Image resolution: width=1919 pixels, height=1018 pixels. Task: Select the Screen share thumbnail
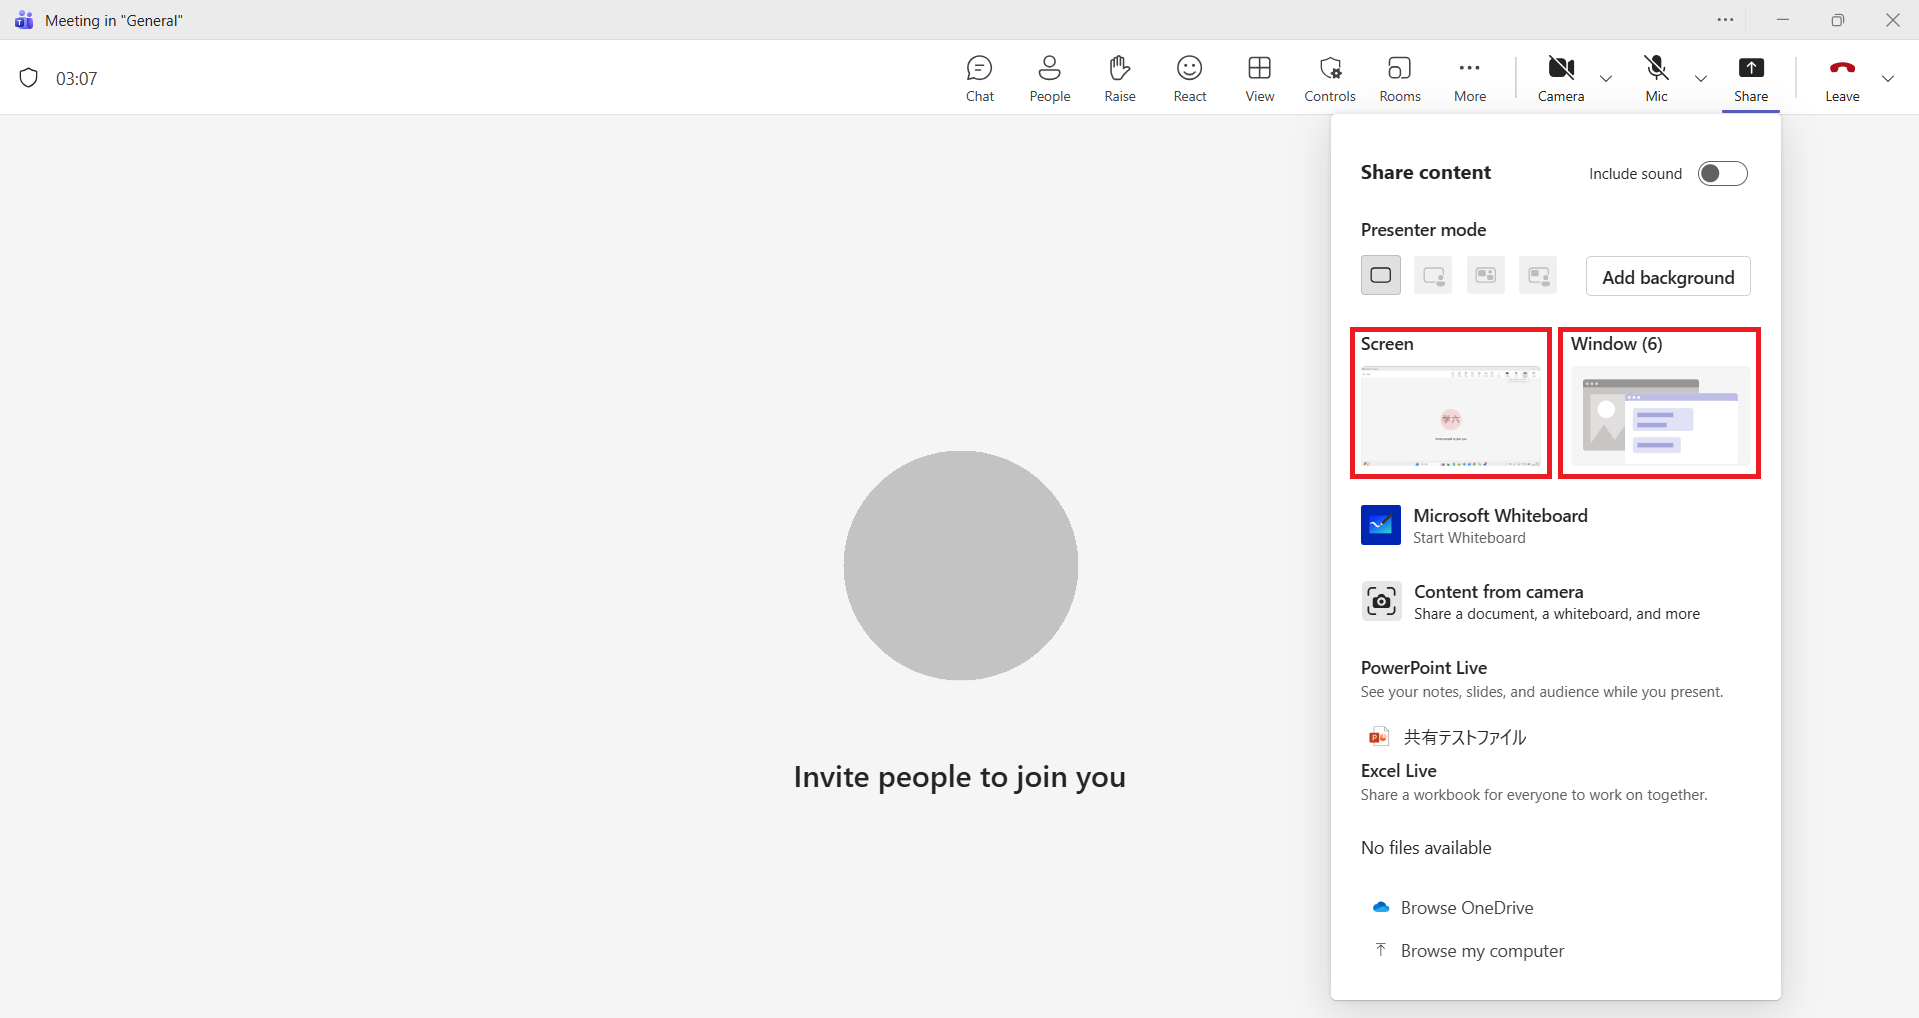point(1450,414)
